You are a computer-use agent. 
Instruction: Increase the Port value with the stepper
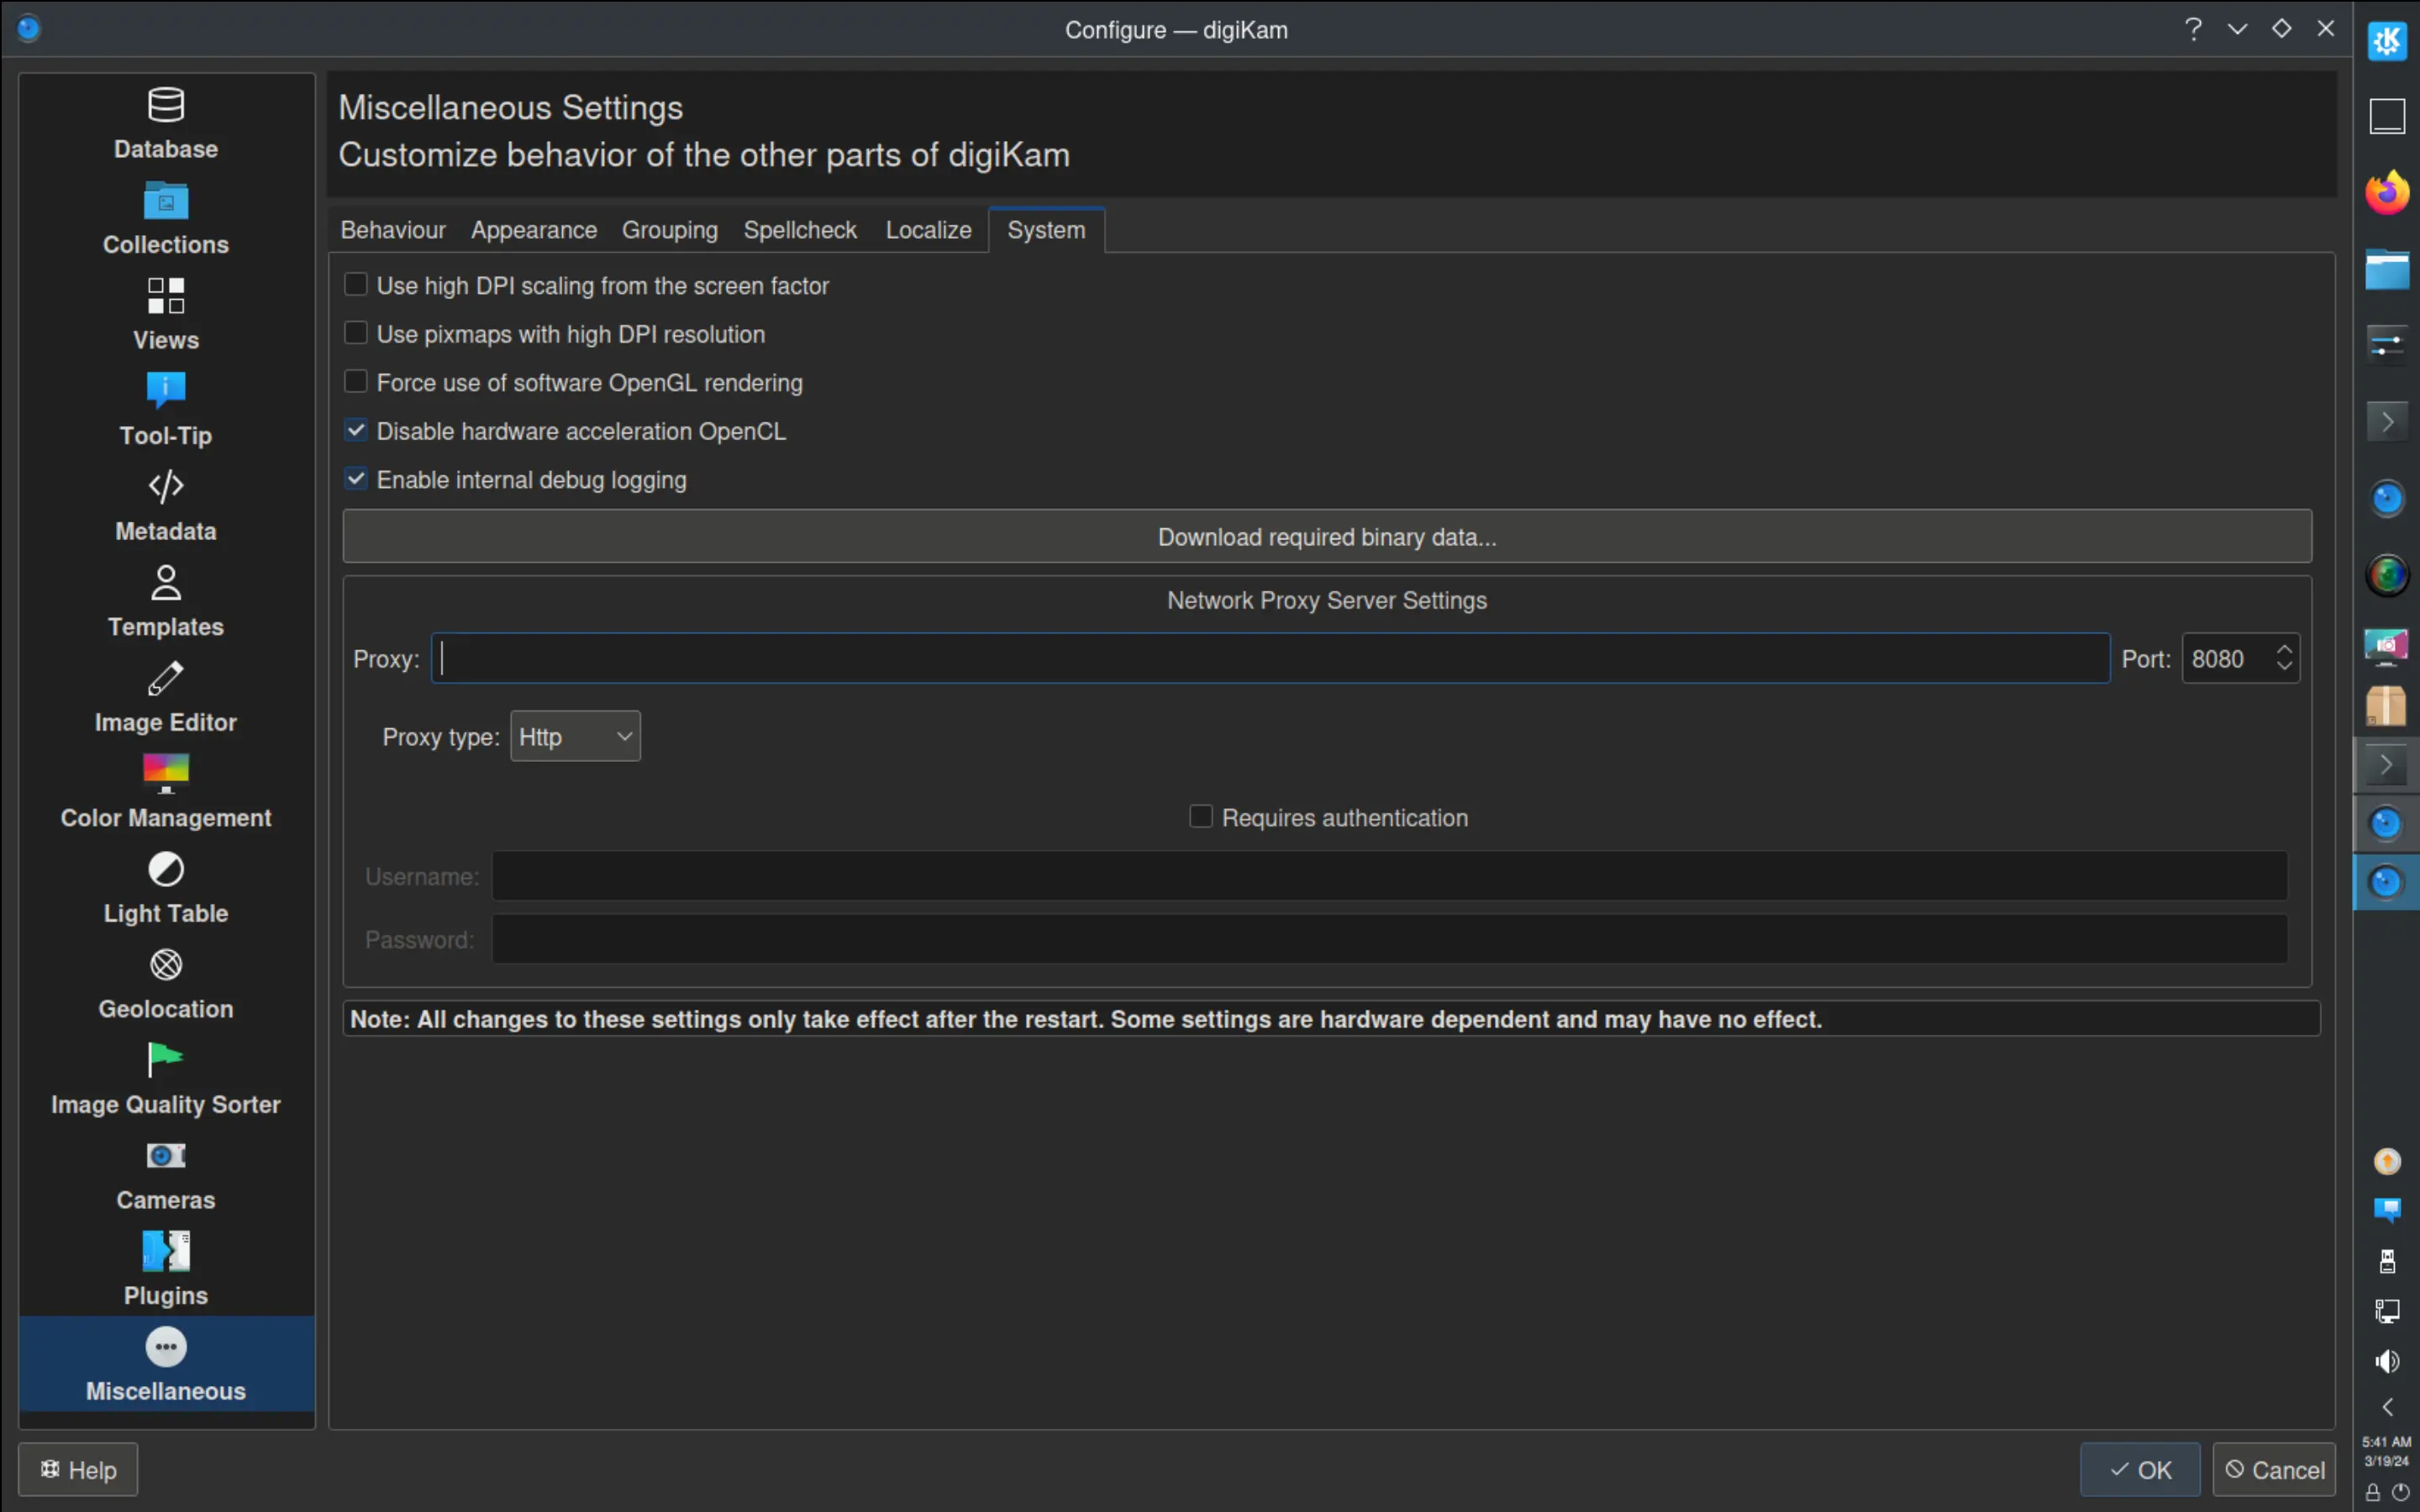click(2285, 649)
